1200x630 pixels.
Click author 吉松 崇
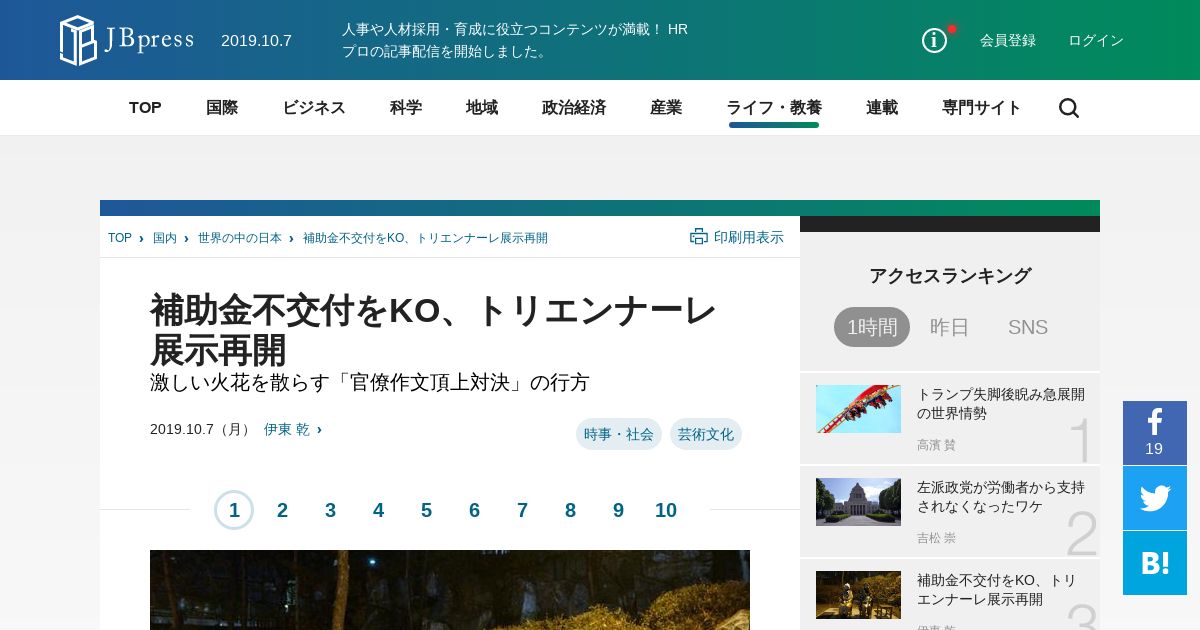936,538
